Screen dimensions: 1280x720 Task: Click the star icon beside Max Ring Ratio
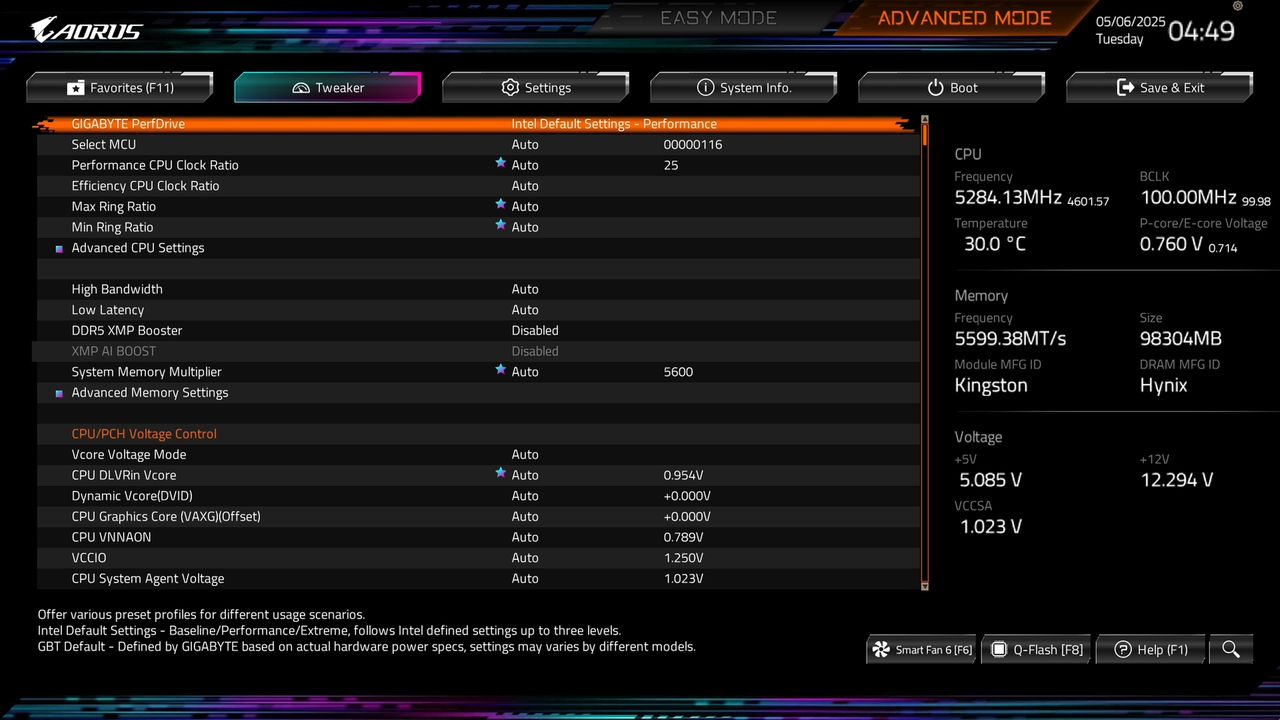click(x=501, y=205)
